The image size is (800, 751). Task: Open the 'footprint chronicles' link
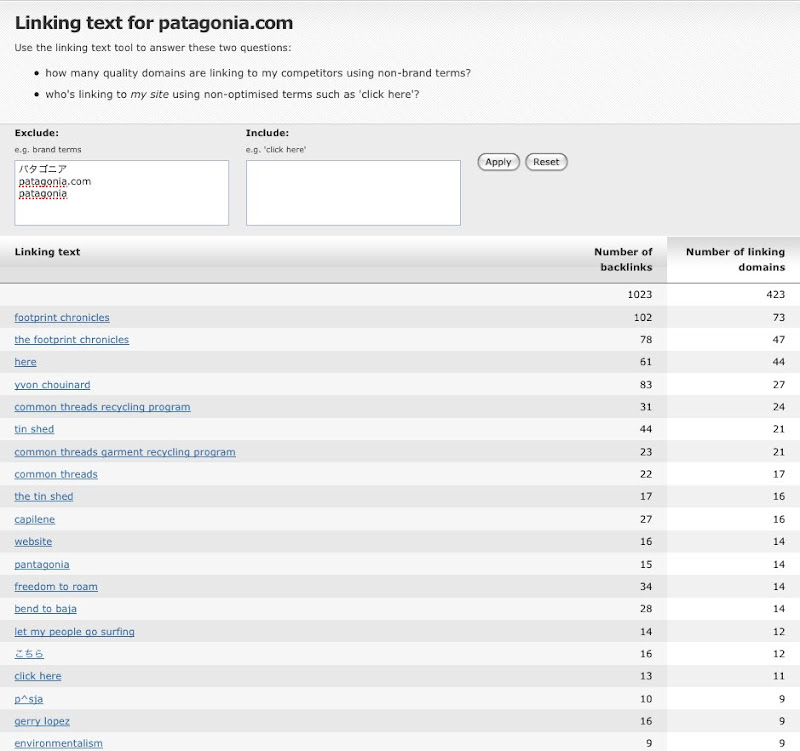62,318
